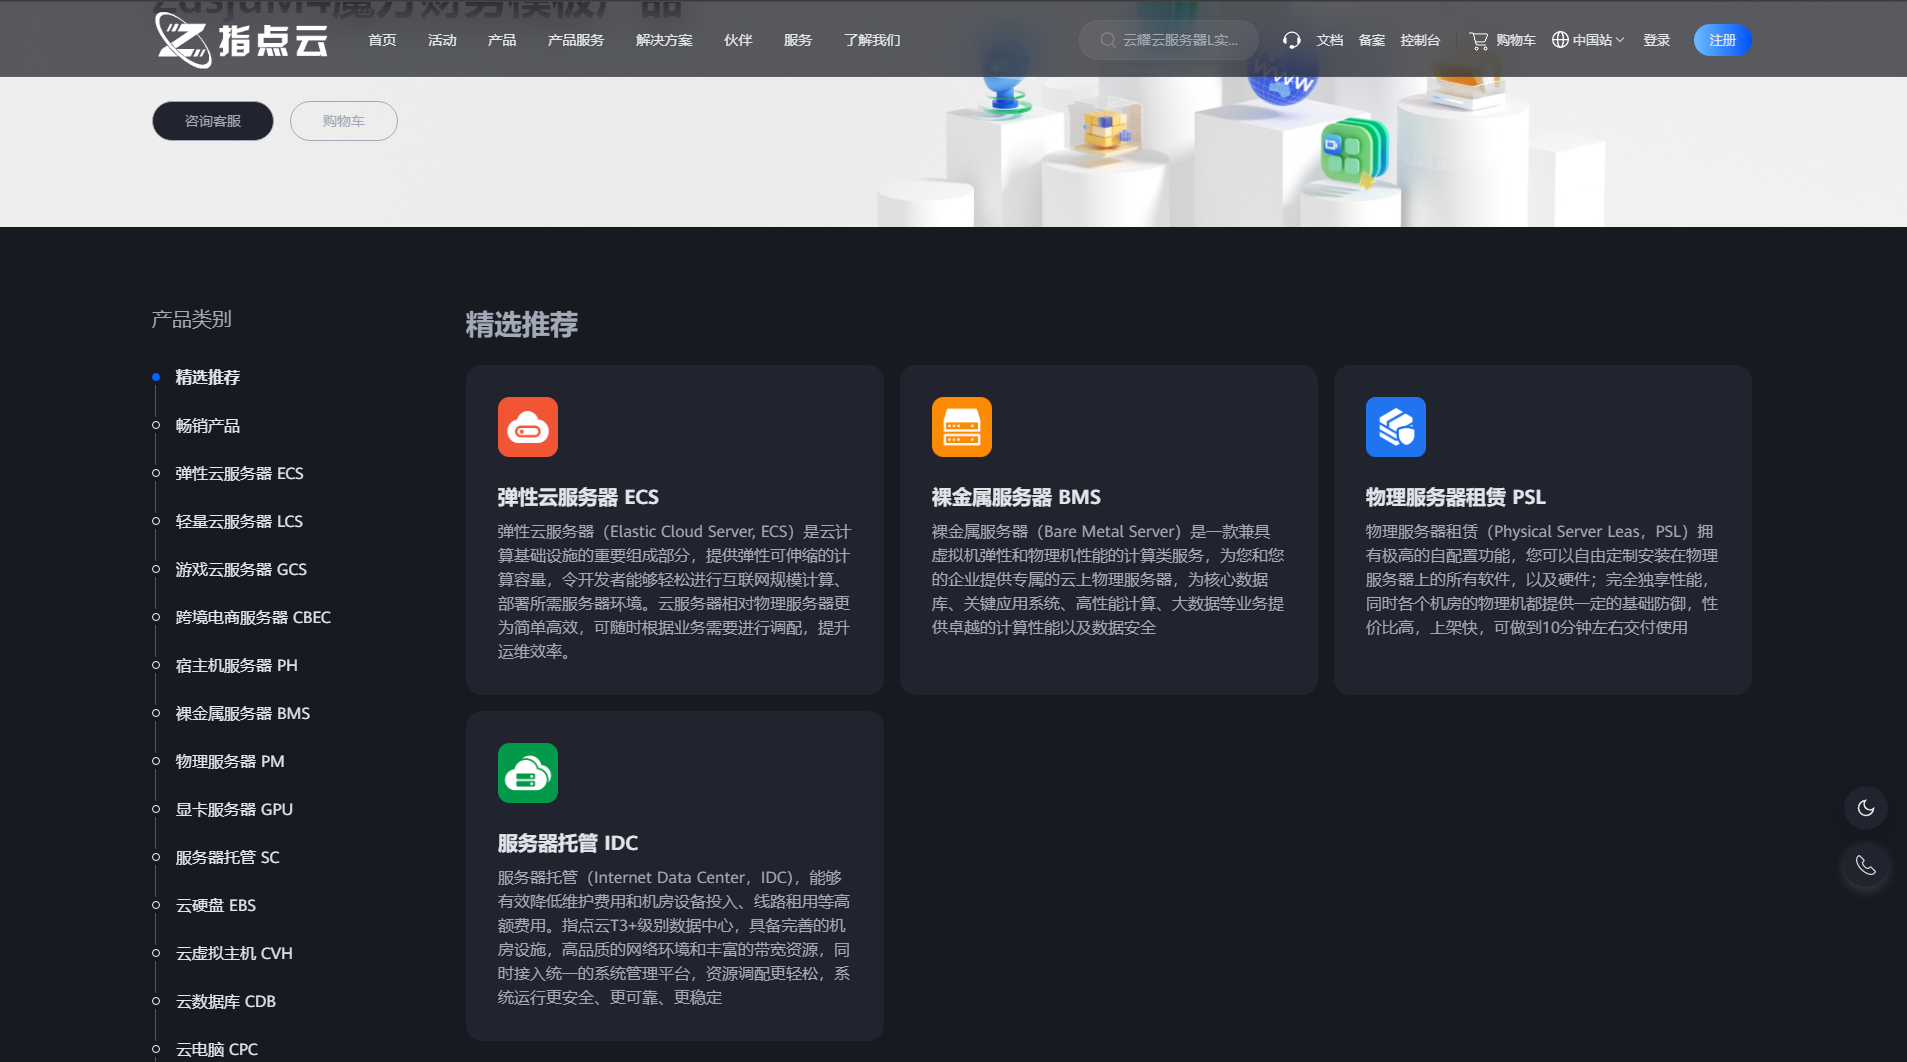
Task: Click the 购物车 outlined button
Action: click(344, 121)
